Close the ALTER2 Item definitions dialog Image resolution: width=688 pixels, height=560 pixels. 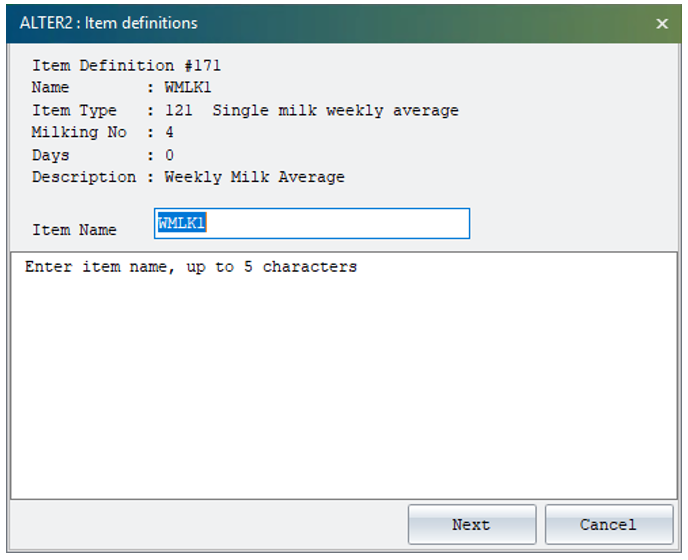[x=662, y=23]
